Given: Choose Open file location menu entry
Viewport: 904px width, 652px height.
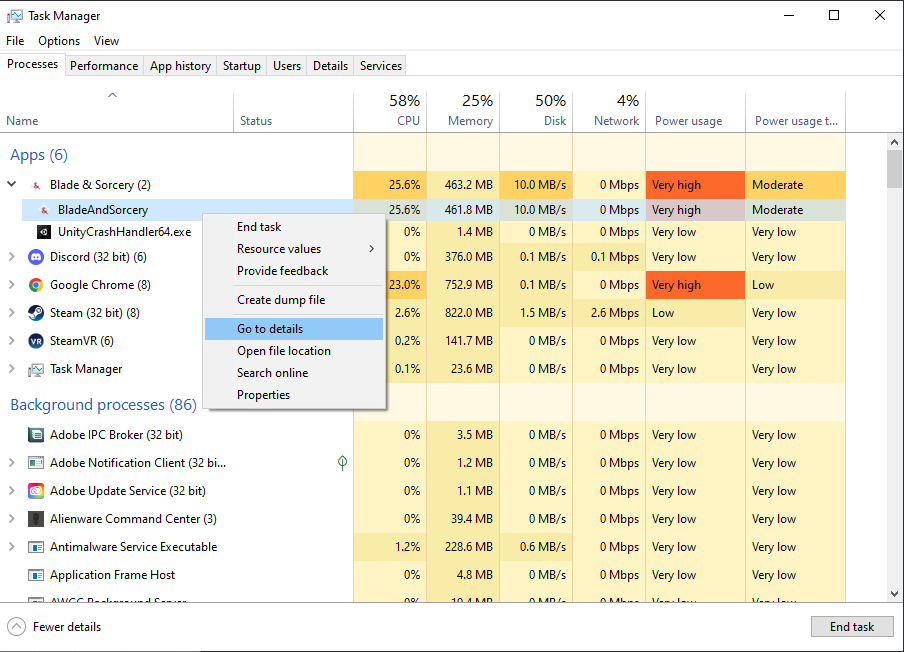Looking at the screenshot, I should [x=284, y=351].
